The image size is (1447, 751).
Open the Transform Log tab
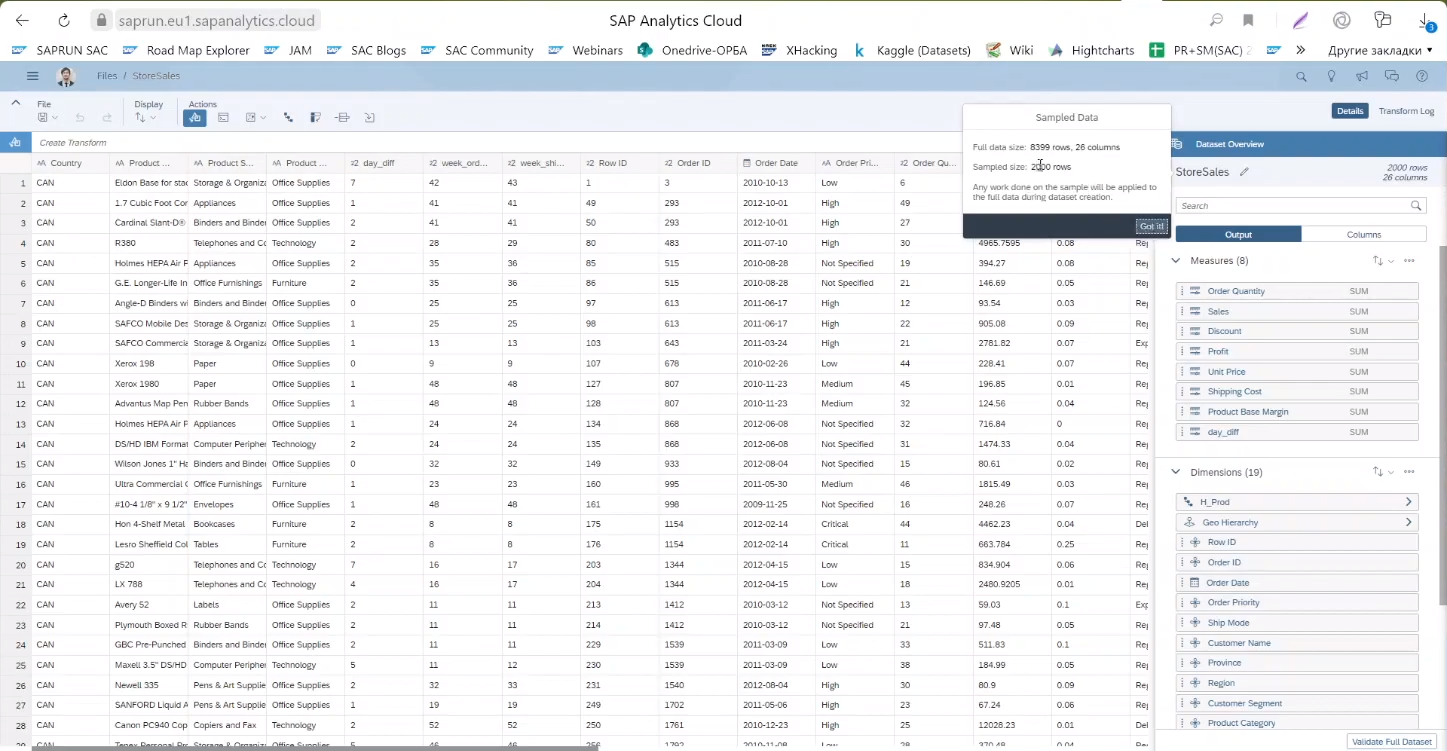point(1406,111)
